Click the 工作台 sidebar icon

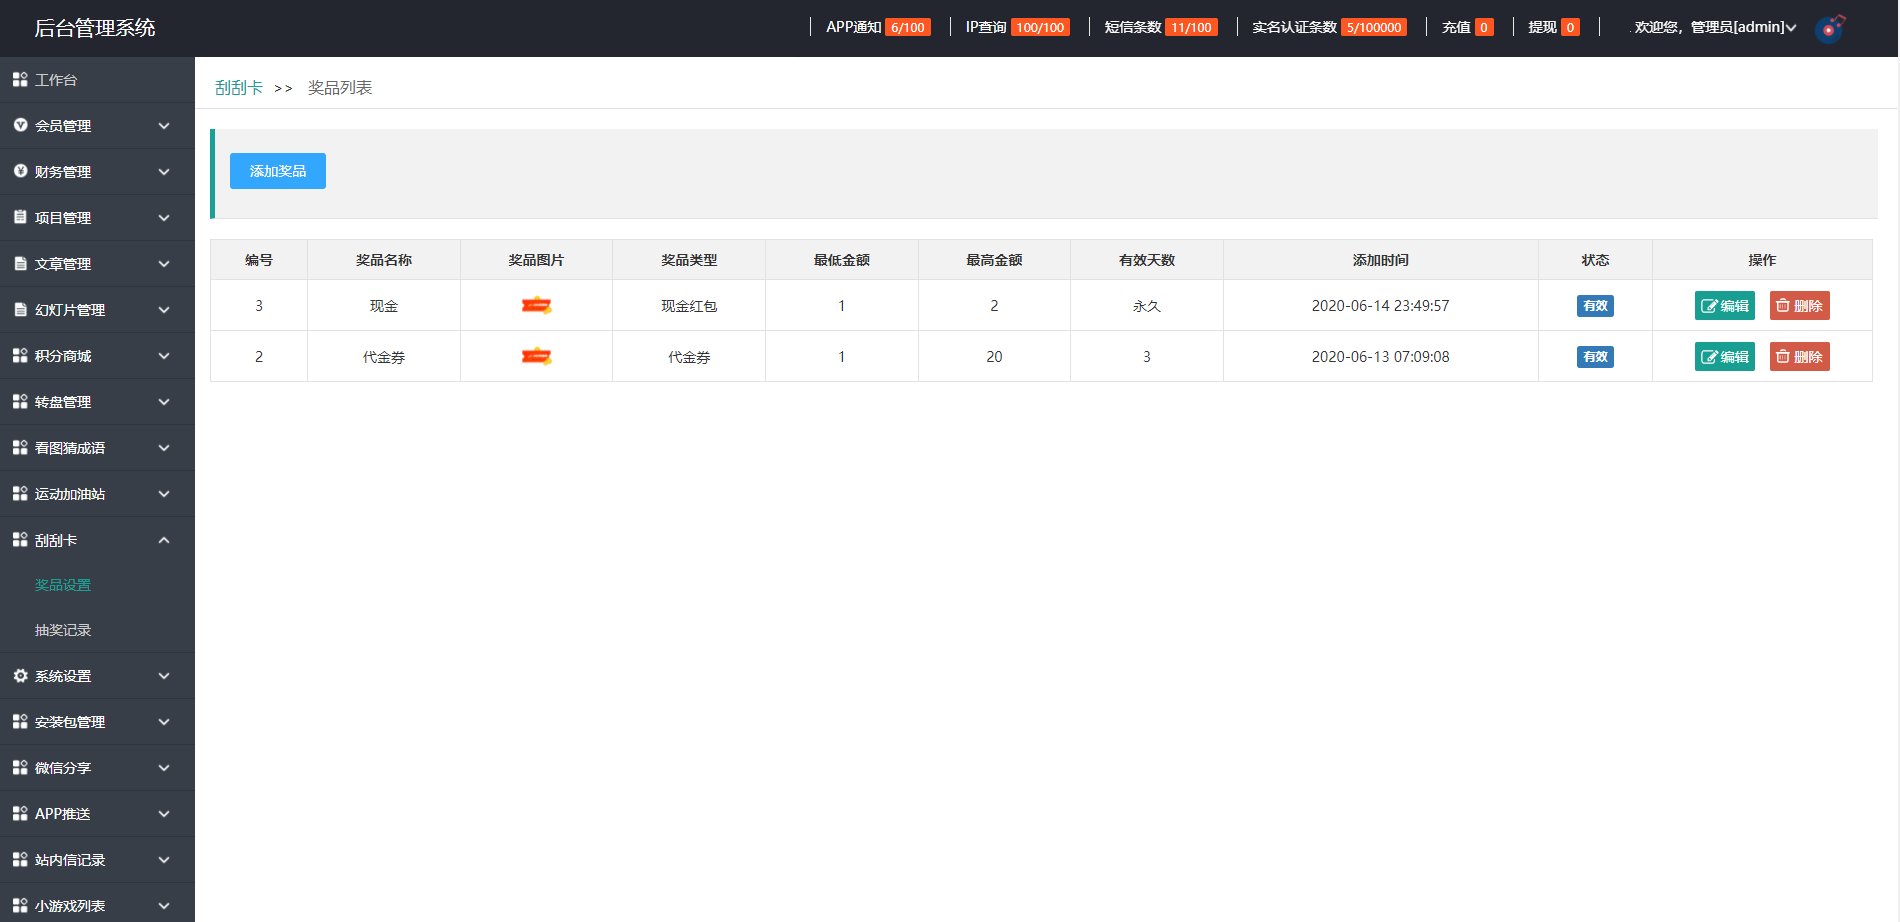tap(20, 80)
